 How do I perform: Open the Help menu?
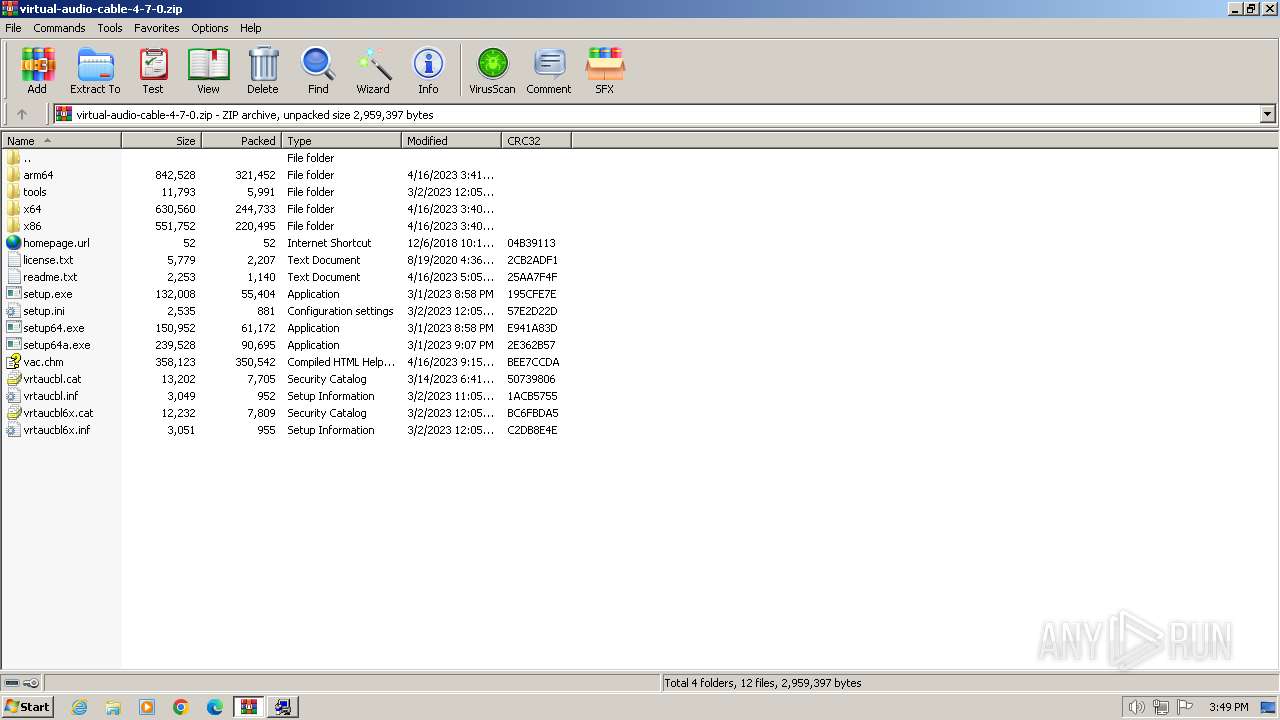pyautogui.click(x=251, y=28)
